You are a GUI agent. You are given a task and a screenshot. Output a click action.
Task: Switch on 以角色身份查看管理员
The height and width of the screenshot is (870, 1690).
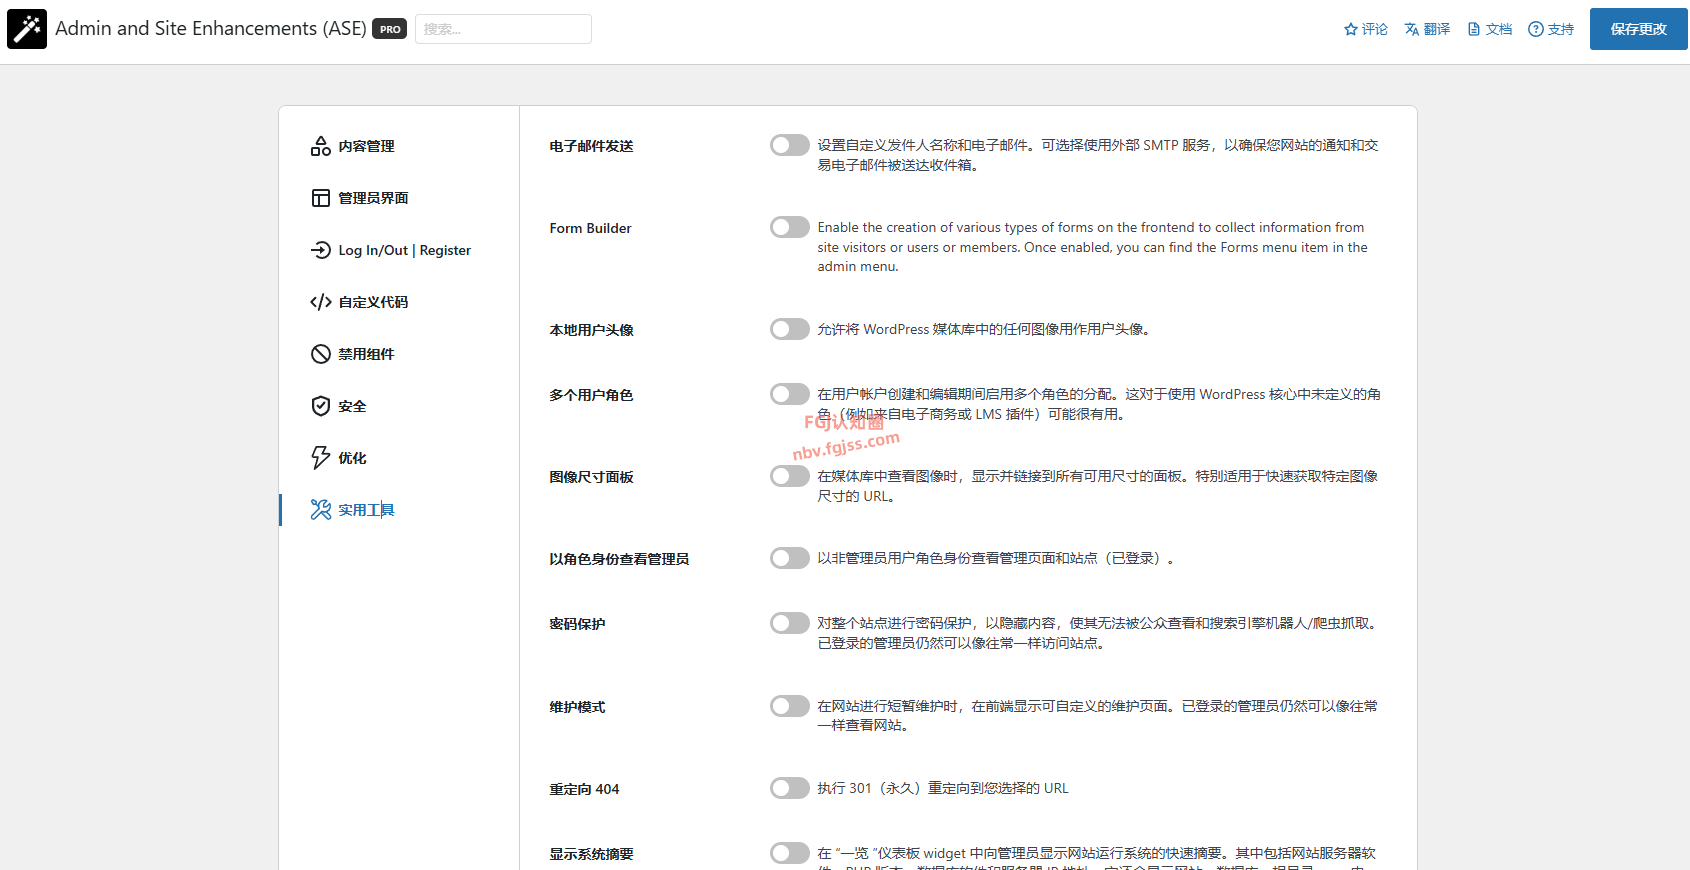(x=790, y=558)
